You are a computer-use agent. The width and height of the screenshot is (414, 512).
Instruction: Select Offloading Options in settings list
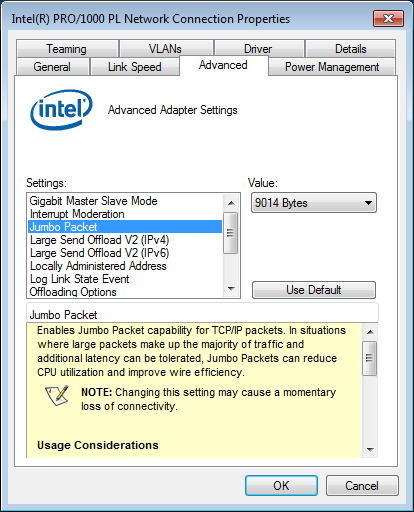point(125,291)
